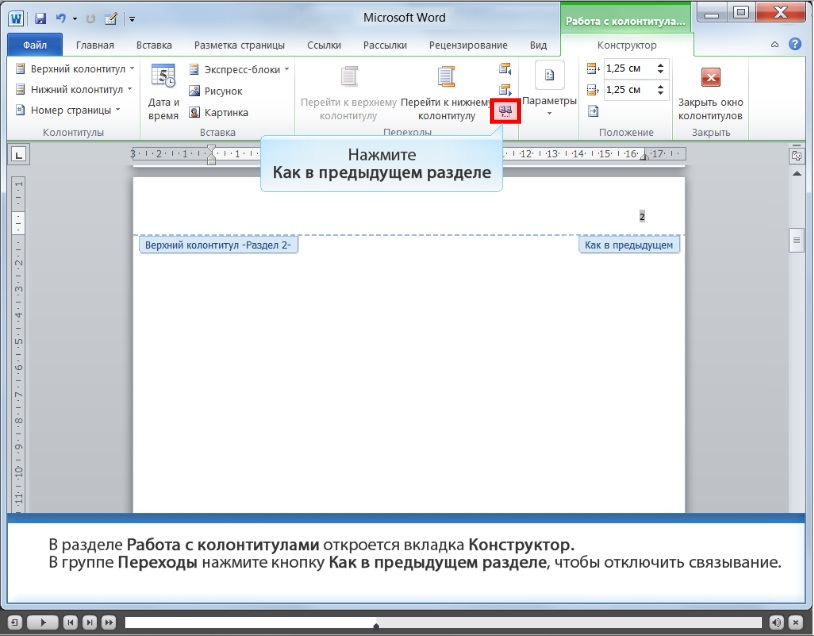
Task: Collapse the ribbon with the caret icon
Action: coord(775,45)
